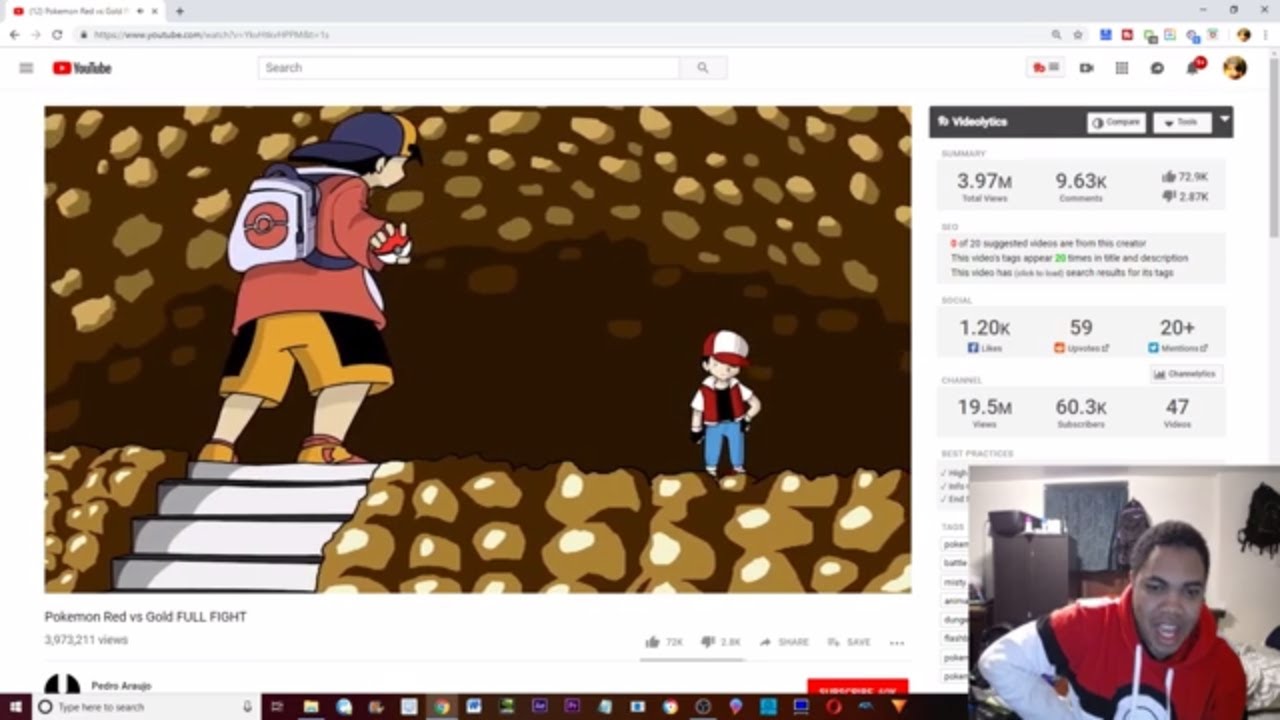Open the blue extension icon in toolbar
1280x720 pixels.
[1106, 34]
